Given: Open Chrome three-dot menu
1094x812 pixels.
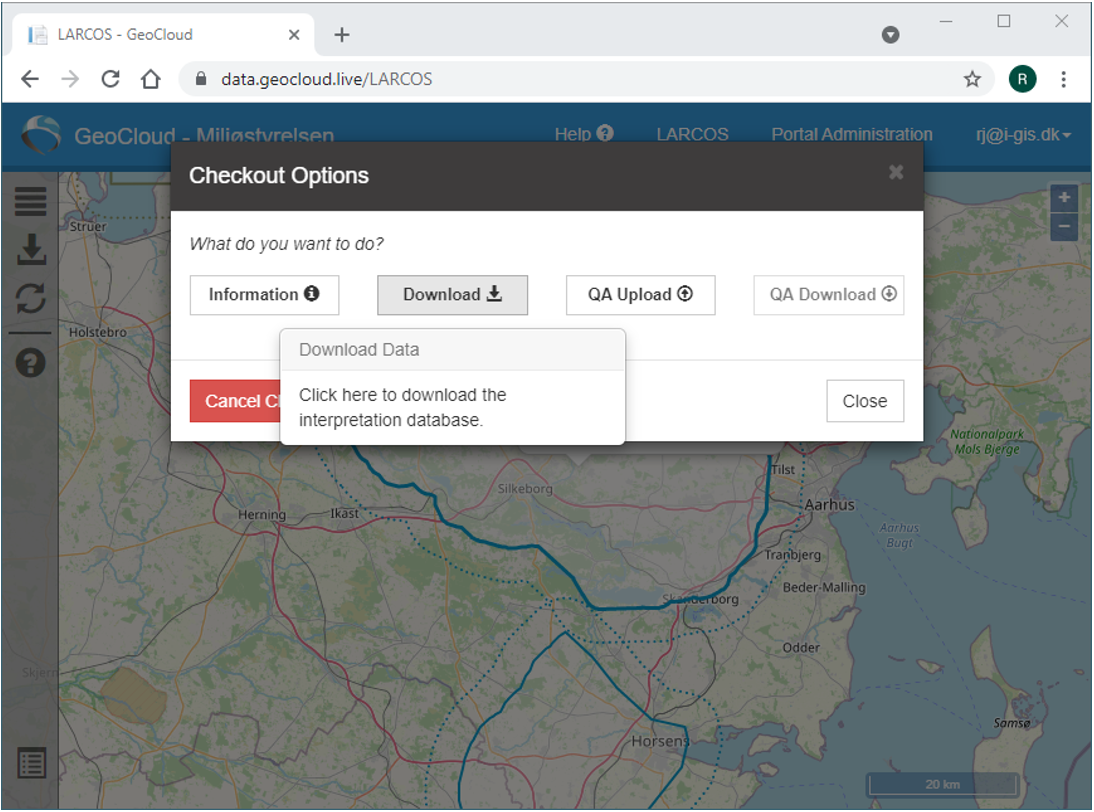Looking at the screenshot, I should (x=1063, y=79).
